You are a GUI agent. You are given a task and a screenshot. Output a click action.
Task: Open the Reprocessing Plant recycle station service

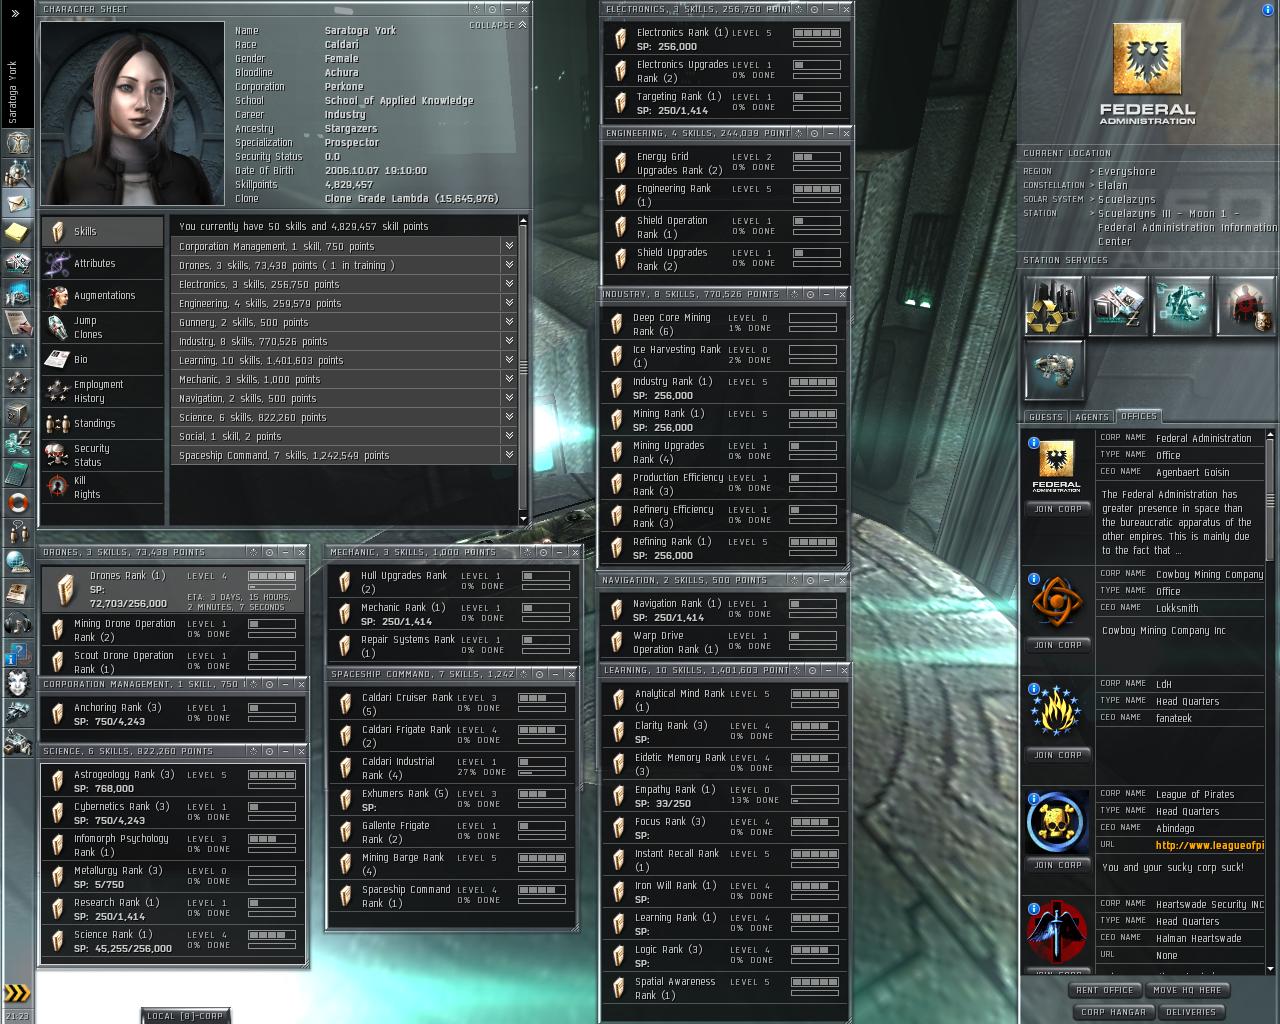(x=1054, y=306)
